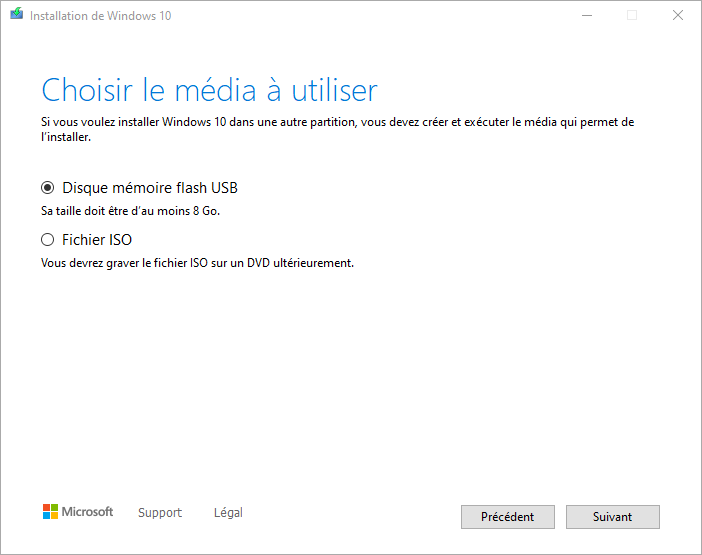Image resolution: width=702 pixels, height=555 pixels.
Task: Click the Microsoft wordmark text
Action: pyautogui.click(x=87, y=512)
